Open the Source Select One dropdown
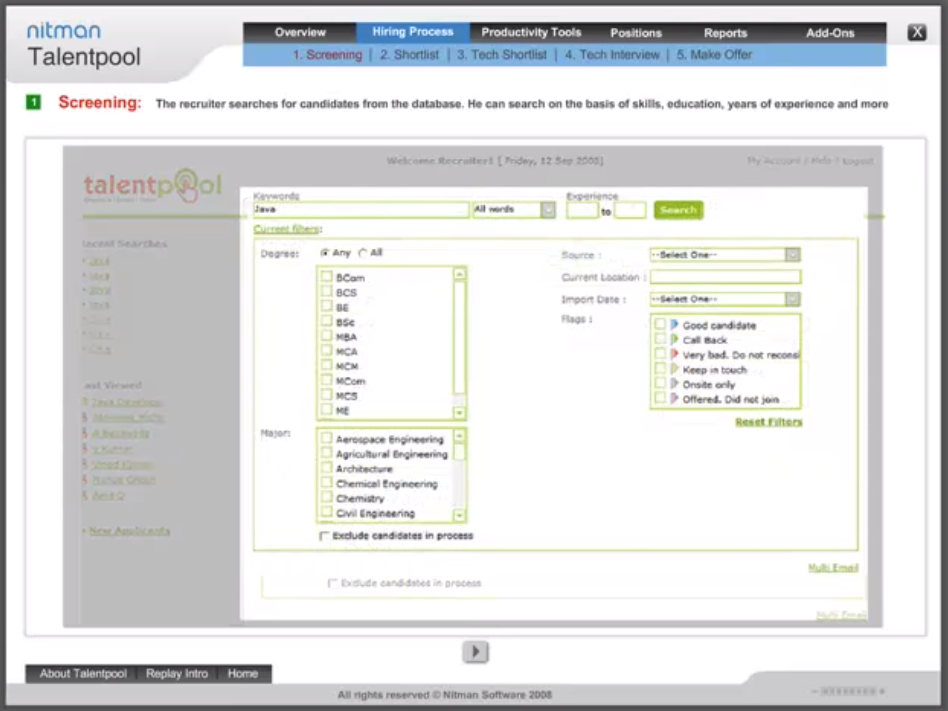 click(792, 255)
